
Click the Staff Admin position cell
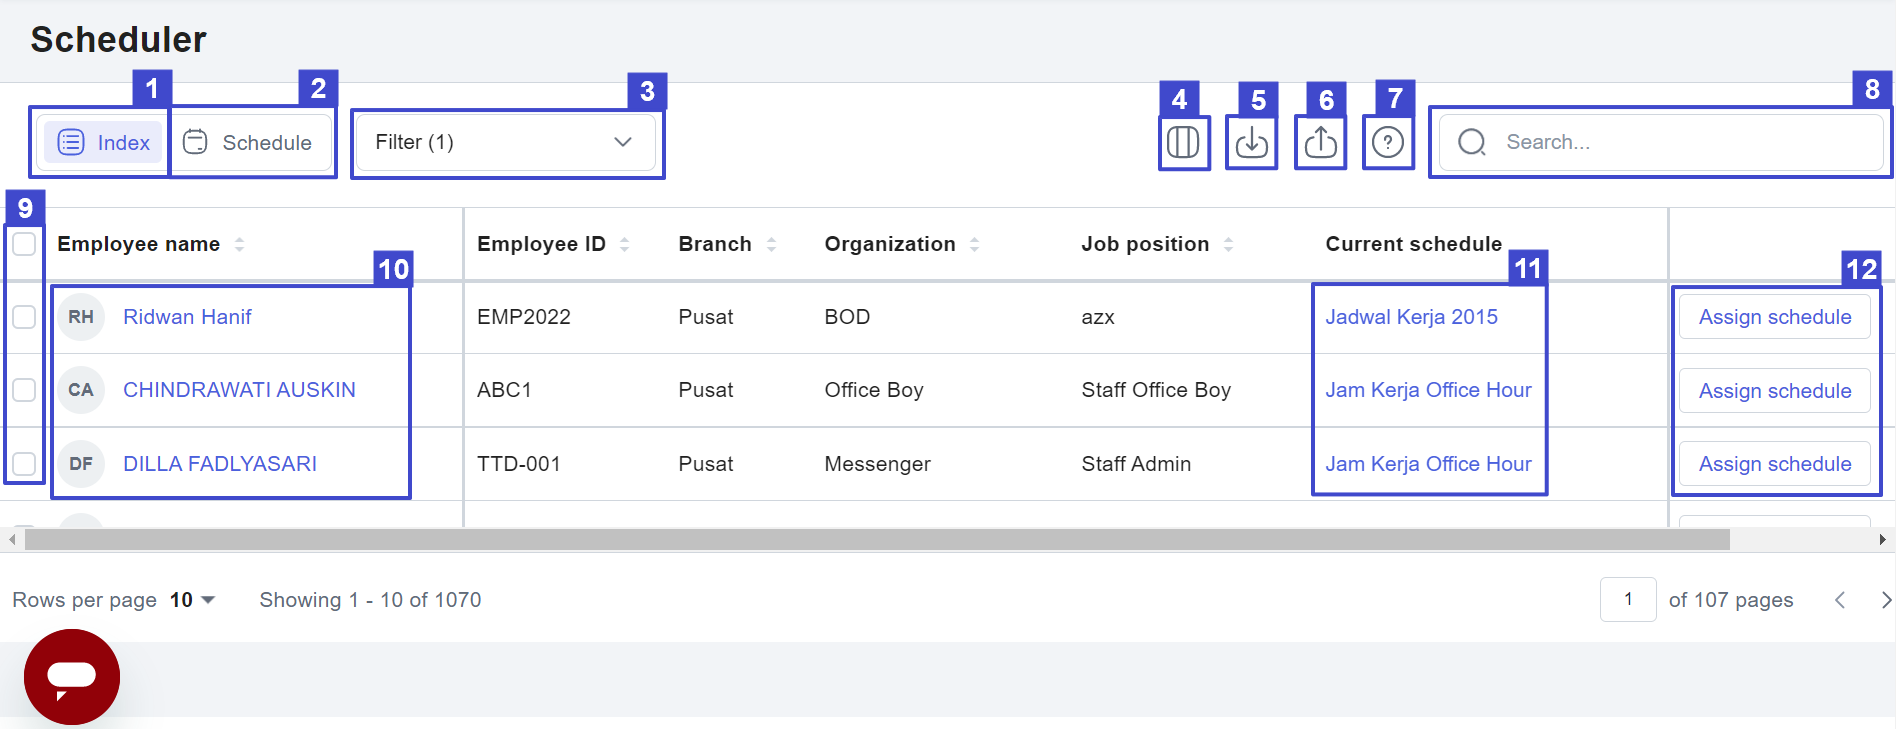pos(1136,464)
